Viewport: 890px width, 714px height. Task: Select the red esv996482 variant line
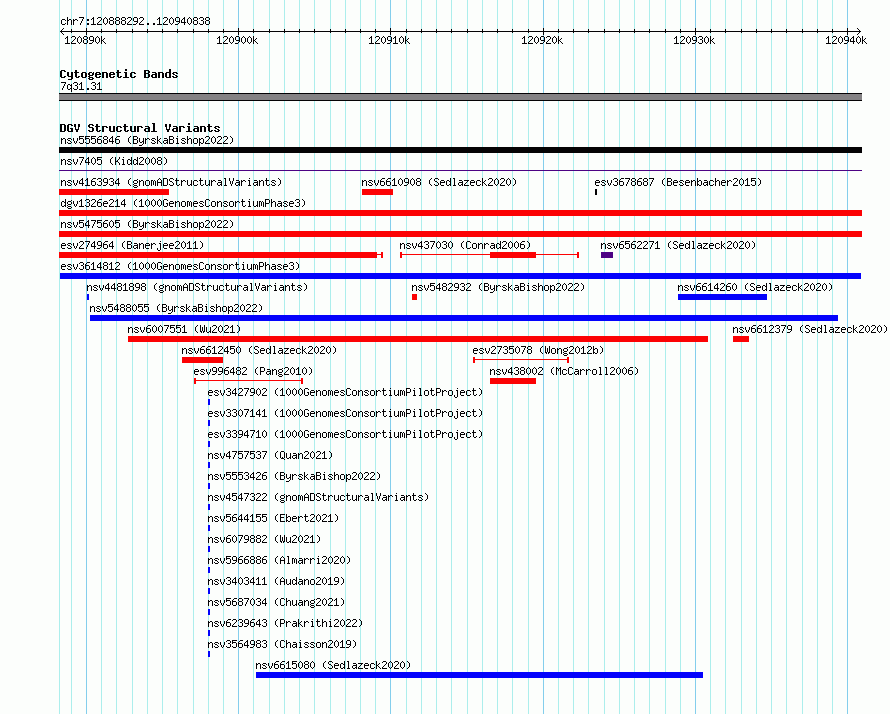[249, 381]
